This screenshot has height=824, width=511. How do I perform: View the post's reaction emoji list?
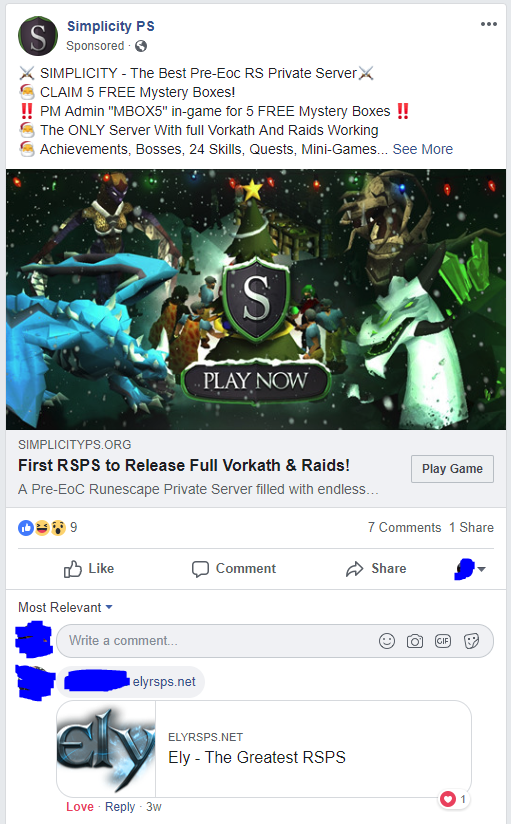tap(48, 527)
